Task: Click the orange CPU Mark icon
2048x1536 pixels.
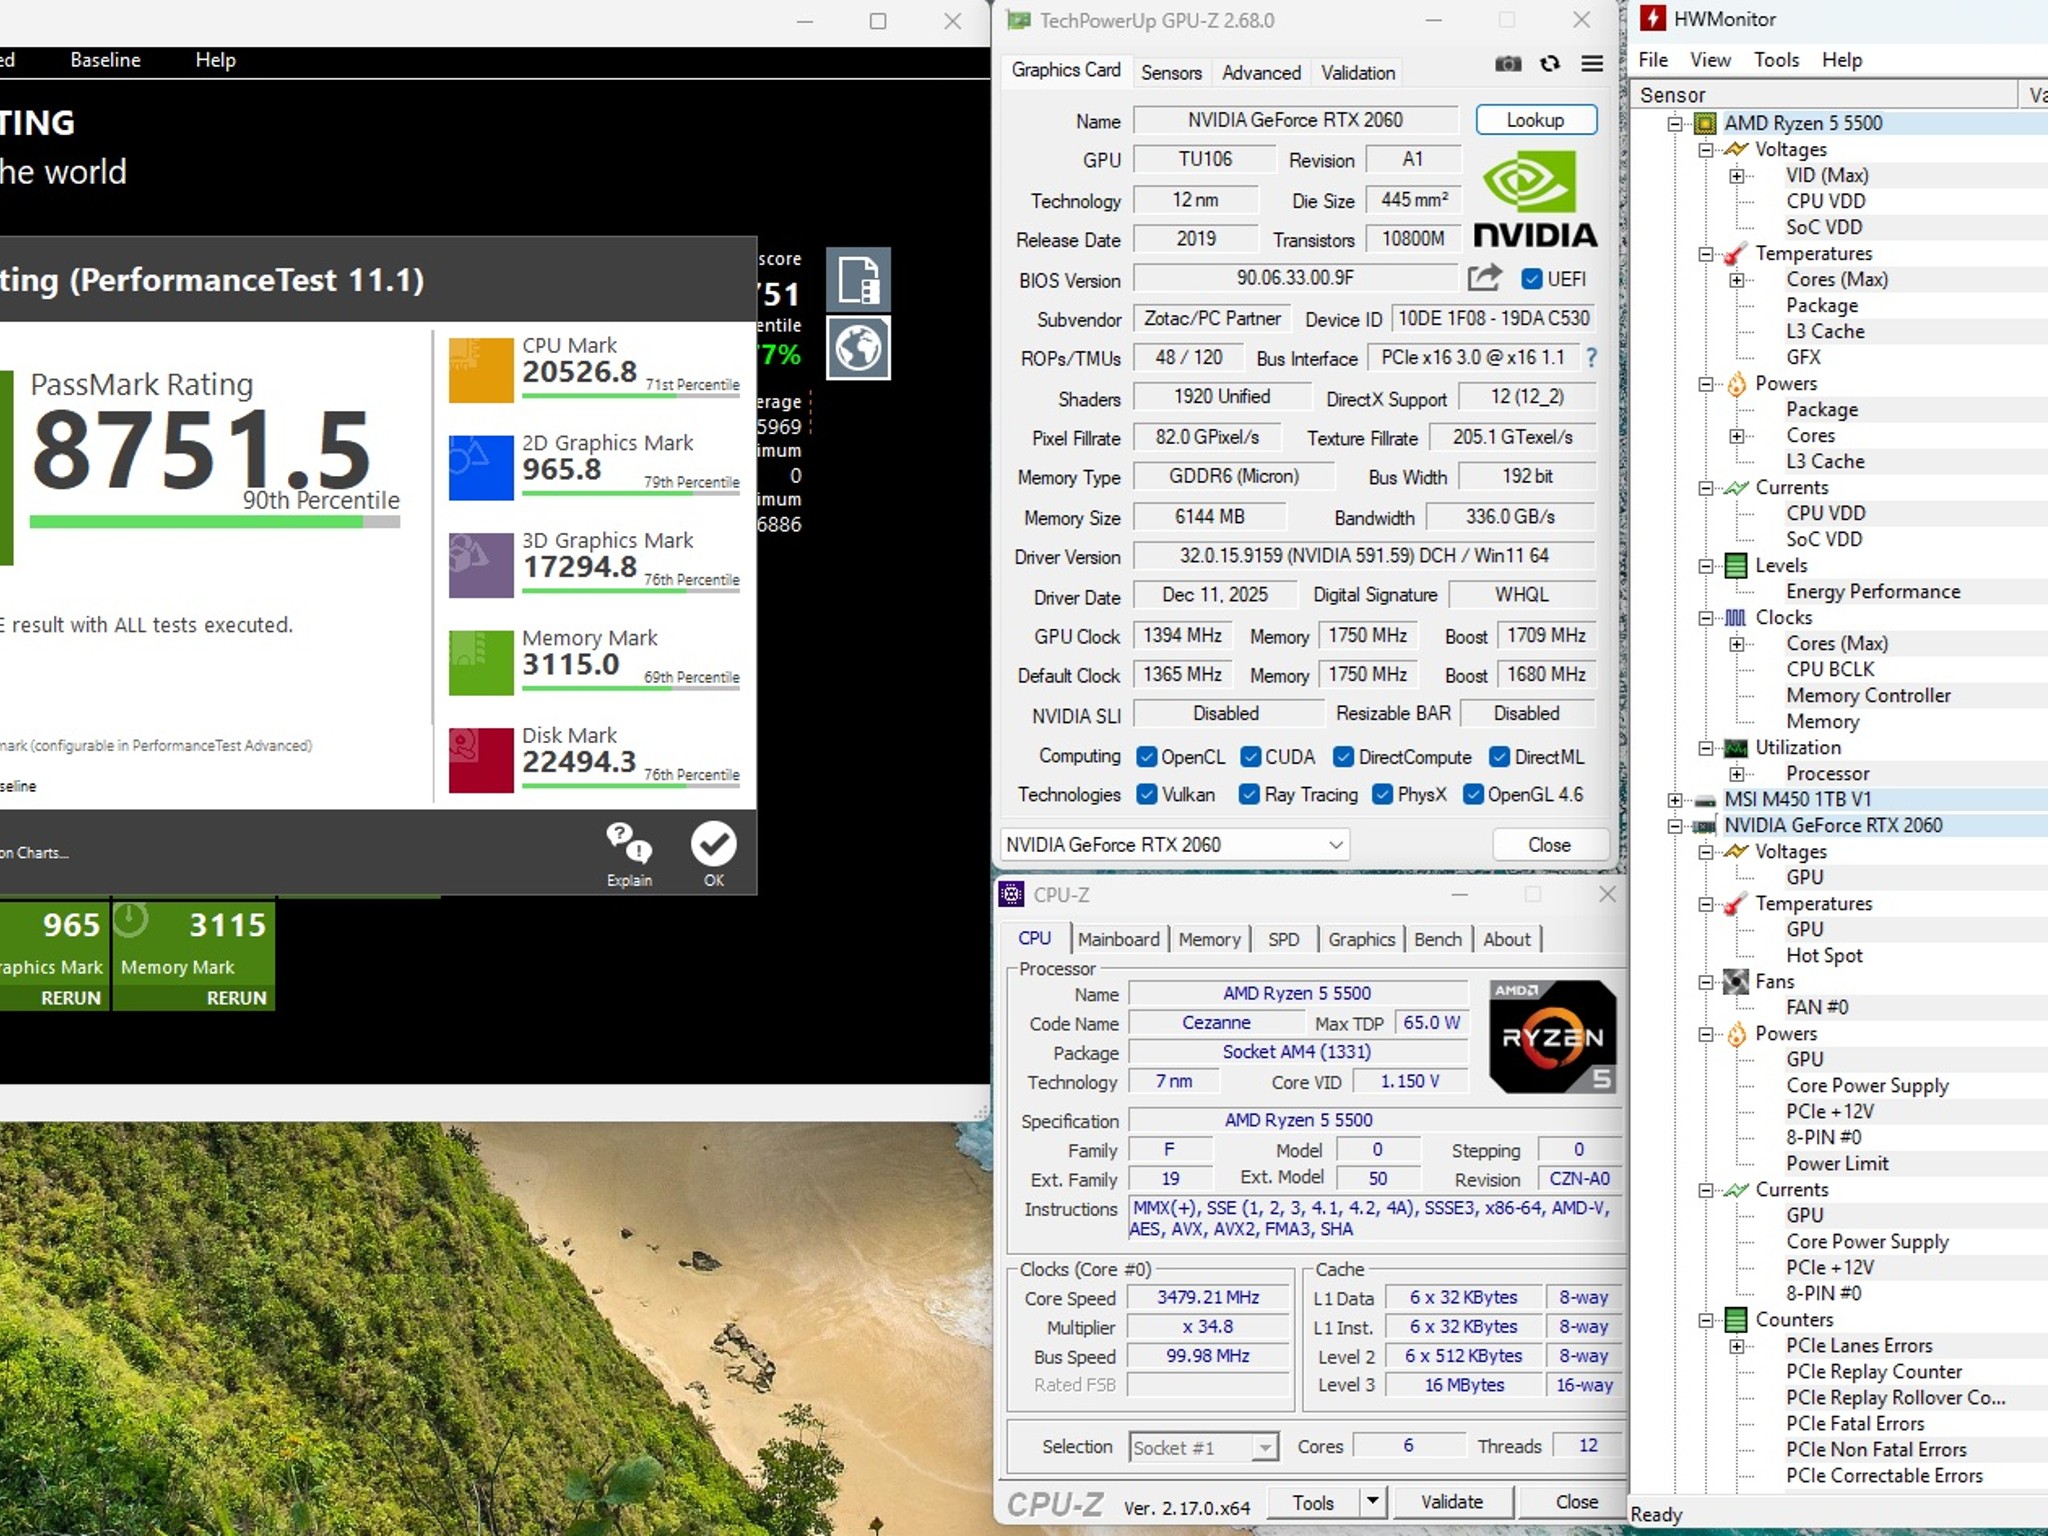Action: tap(481, 370)
